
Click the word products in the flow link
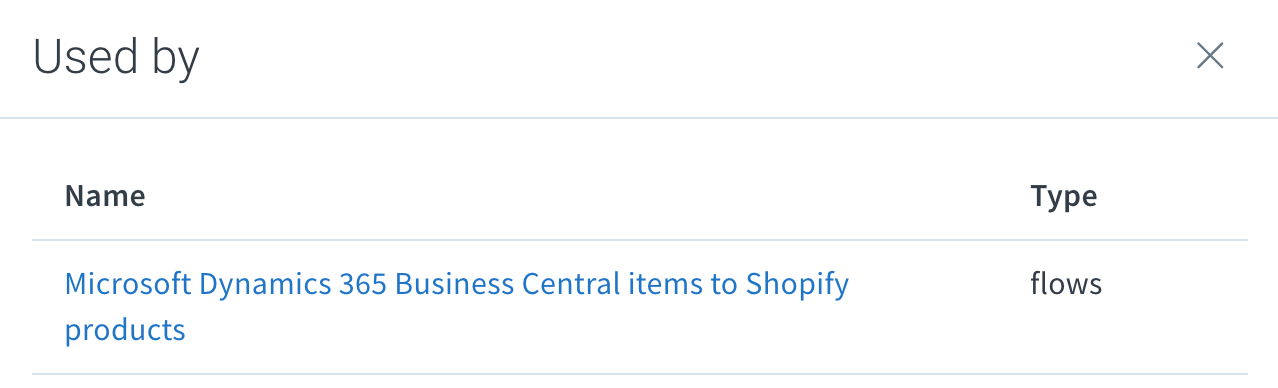(x=125, y=330)
